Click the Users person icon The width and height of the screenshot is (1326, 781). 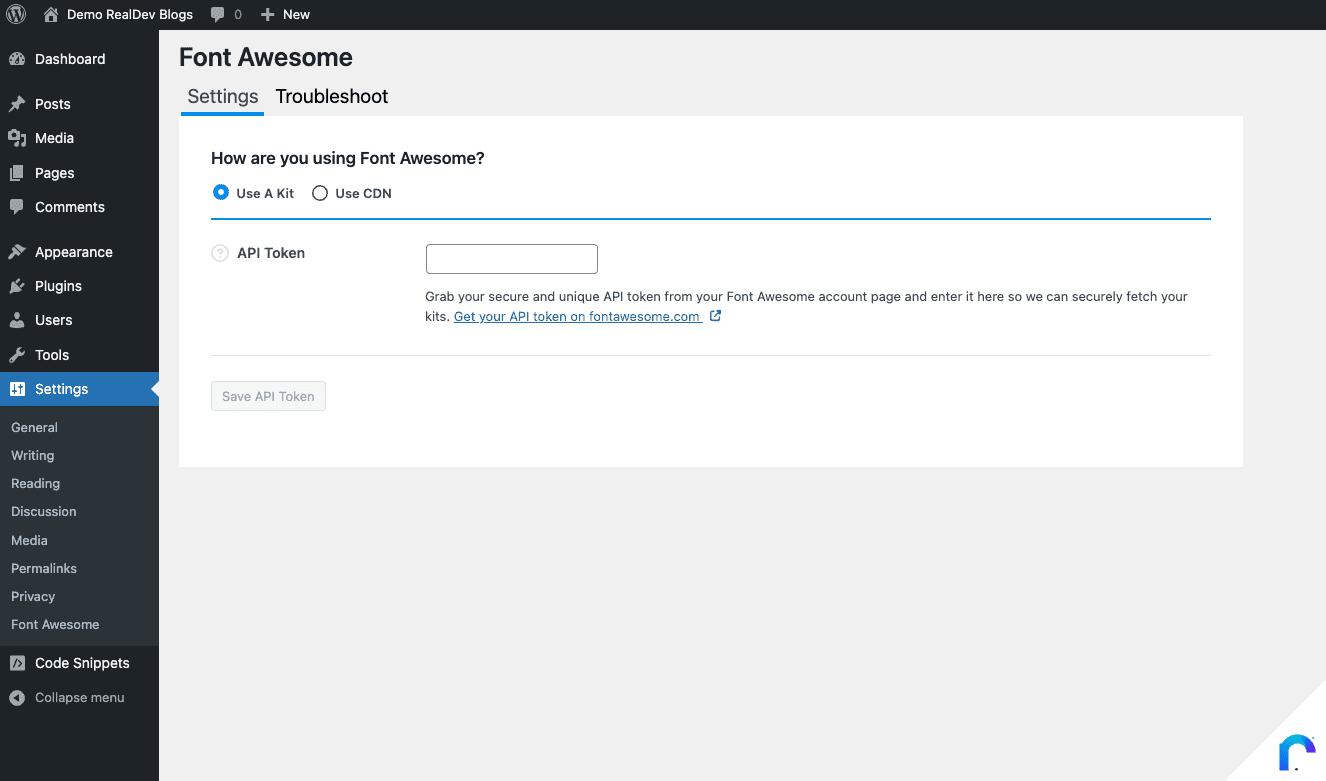tap(17, 320)
